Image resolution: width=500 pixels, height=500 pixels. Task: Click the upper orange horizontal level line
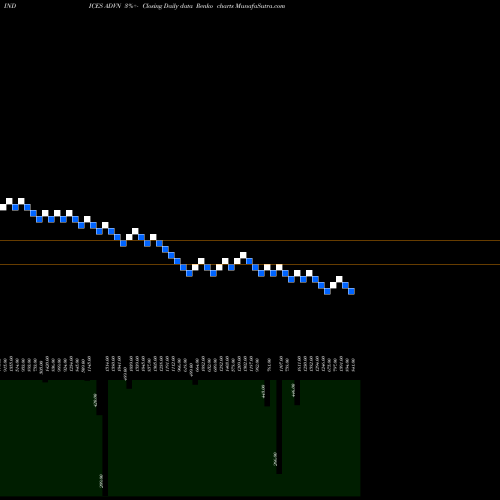250,240
